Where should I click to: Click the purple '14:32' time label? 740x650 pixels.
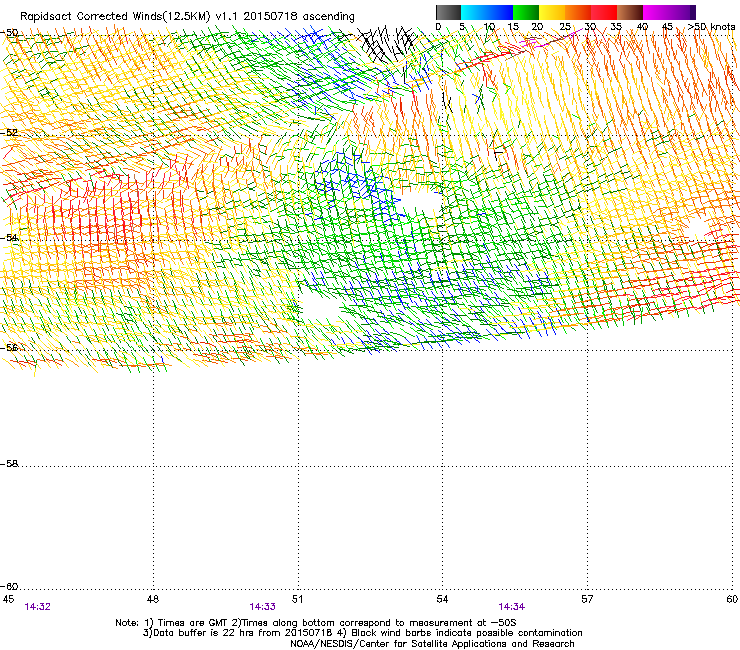click(37, 607)
